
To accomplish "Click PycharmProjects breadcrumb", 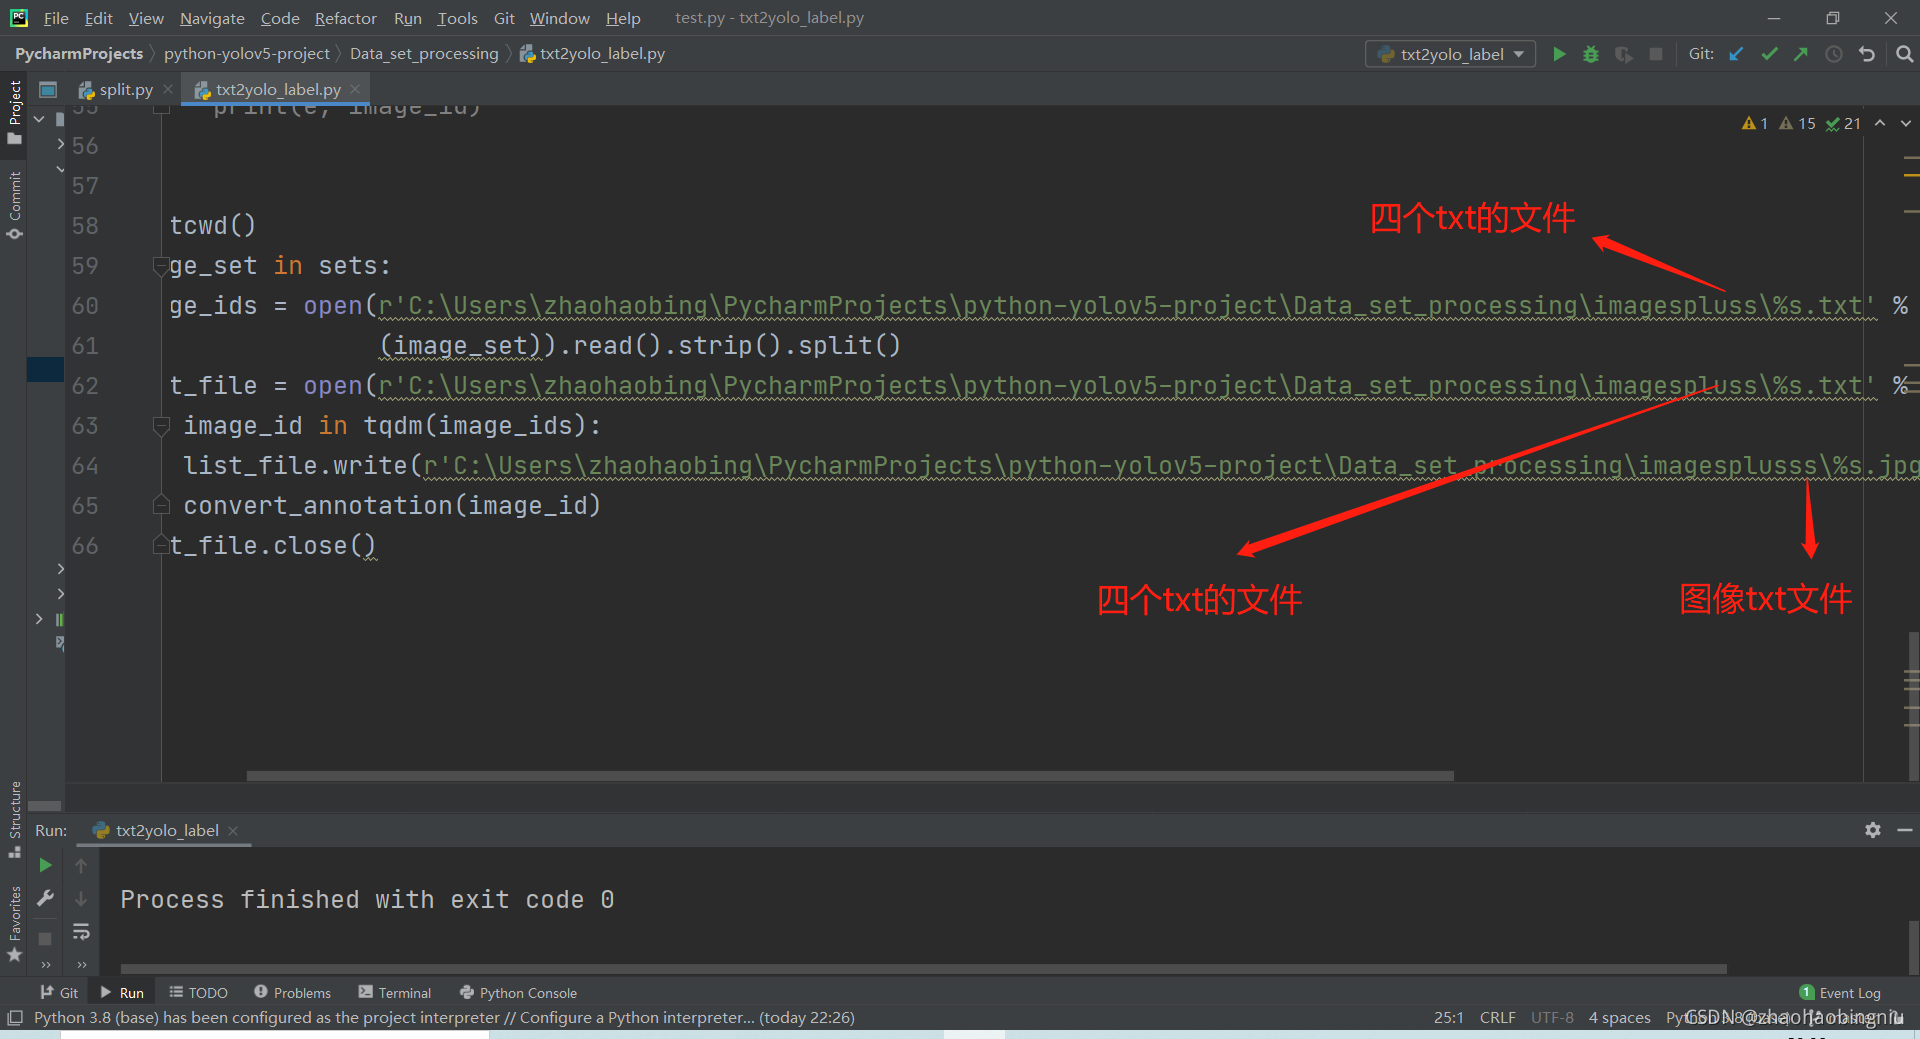I will [x=79, y=54].
